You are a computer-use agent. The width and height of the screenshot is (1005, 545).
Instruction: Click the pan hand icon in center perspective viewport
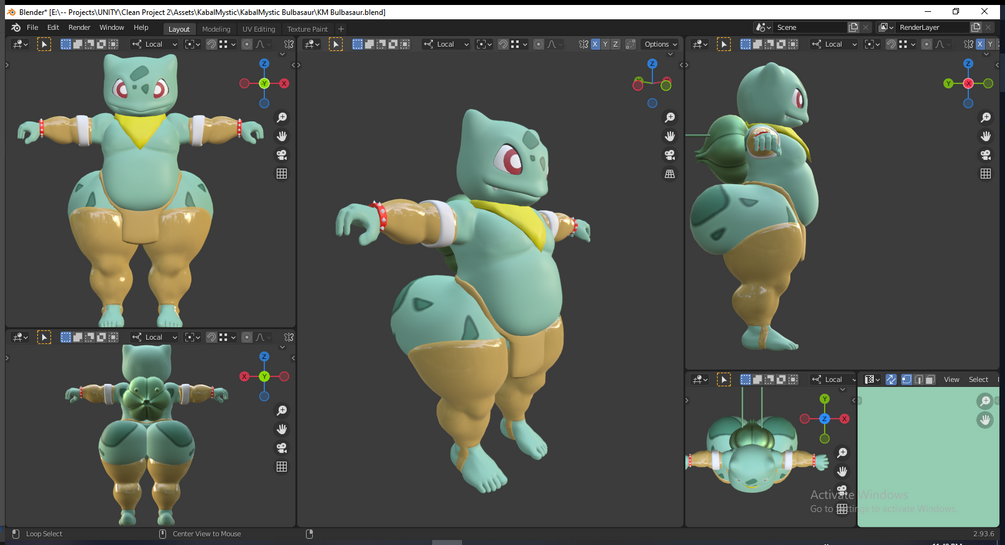[670, 136]
